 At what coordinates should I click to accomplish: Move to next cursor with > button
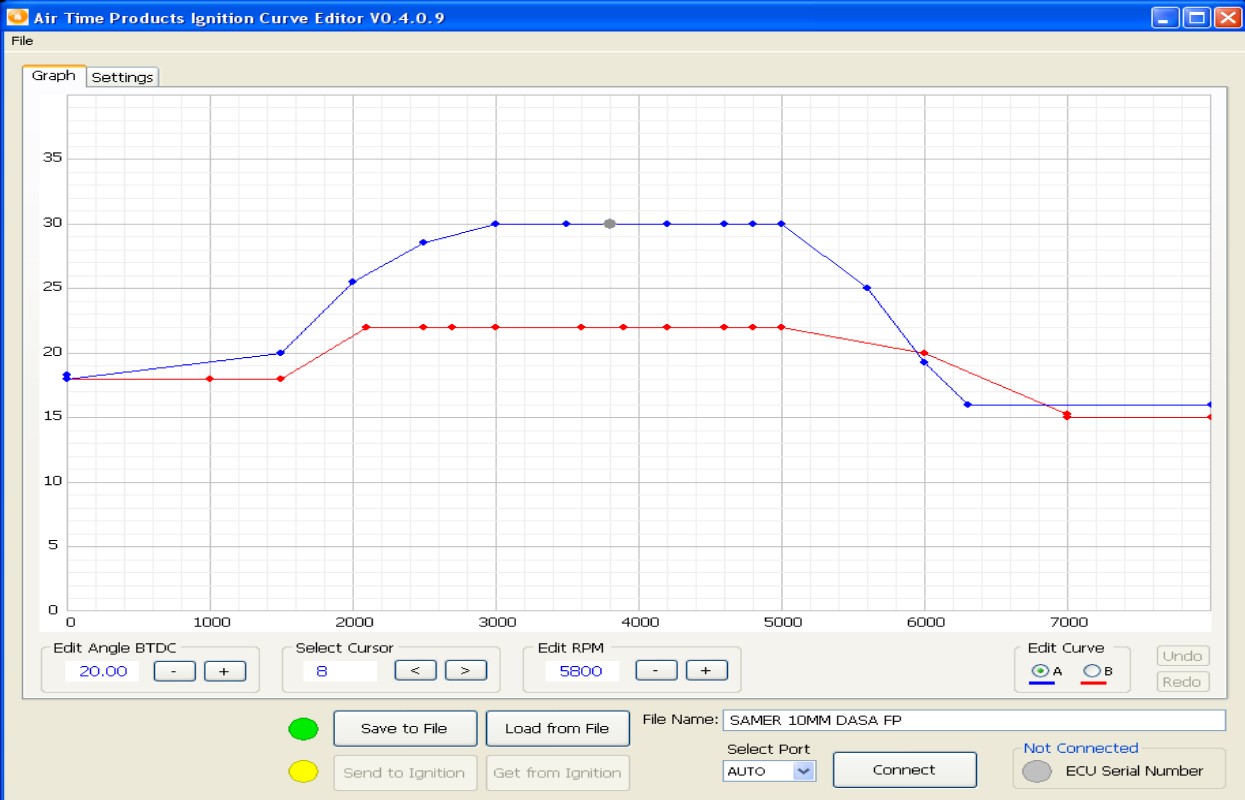(x=465, y=671)
